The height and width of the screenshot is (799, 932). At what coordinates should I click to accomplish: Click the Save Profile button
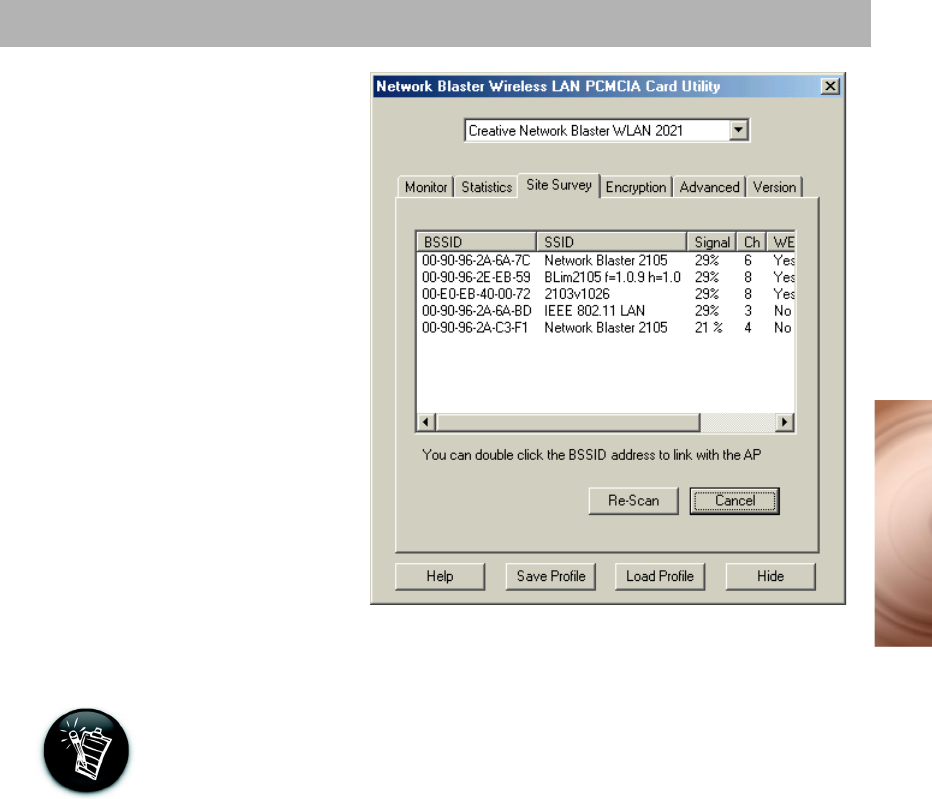[x=550, y=576]
